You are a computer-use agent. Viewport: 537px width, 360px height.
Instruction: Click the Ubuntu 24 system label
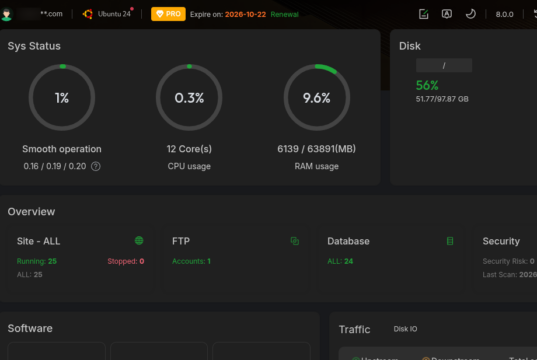click(x=114, y=14)
